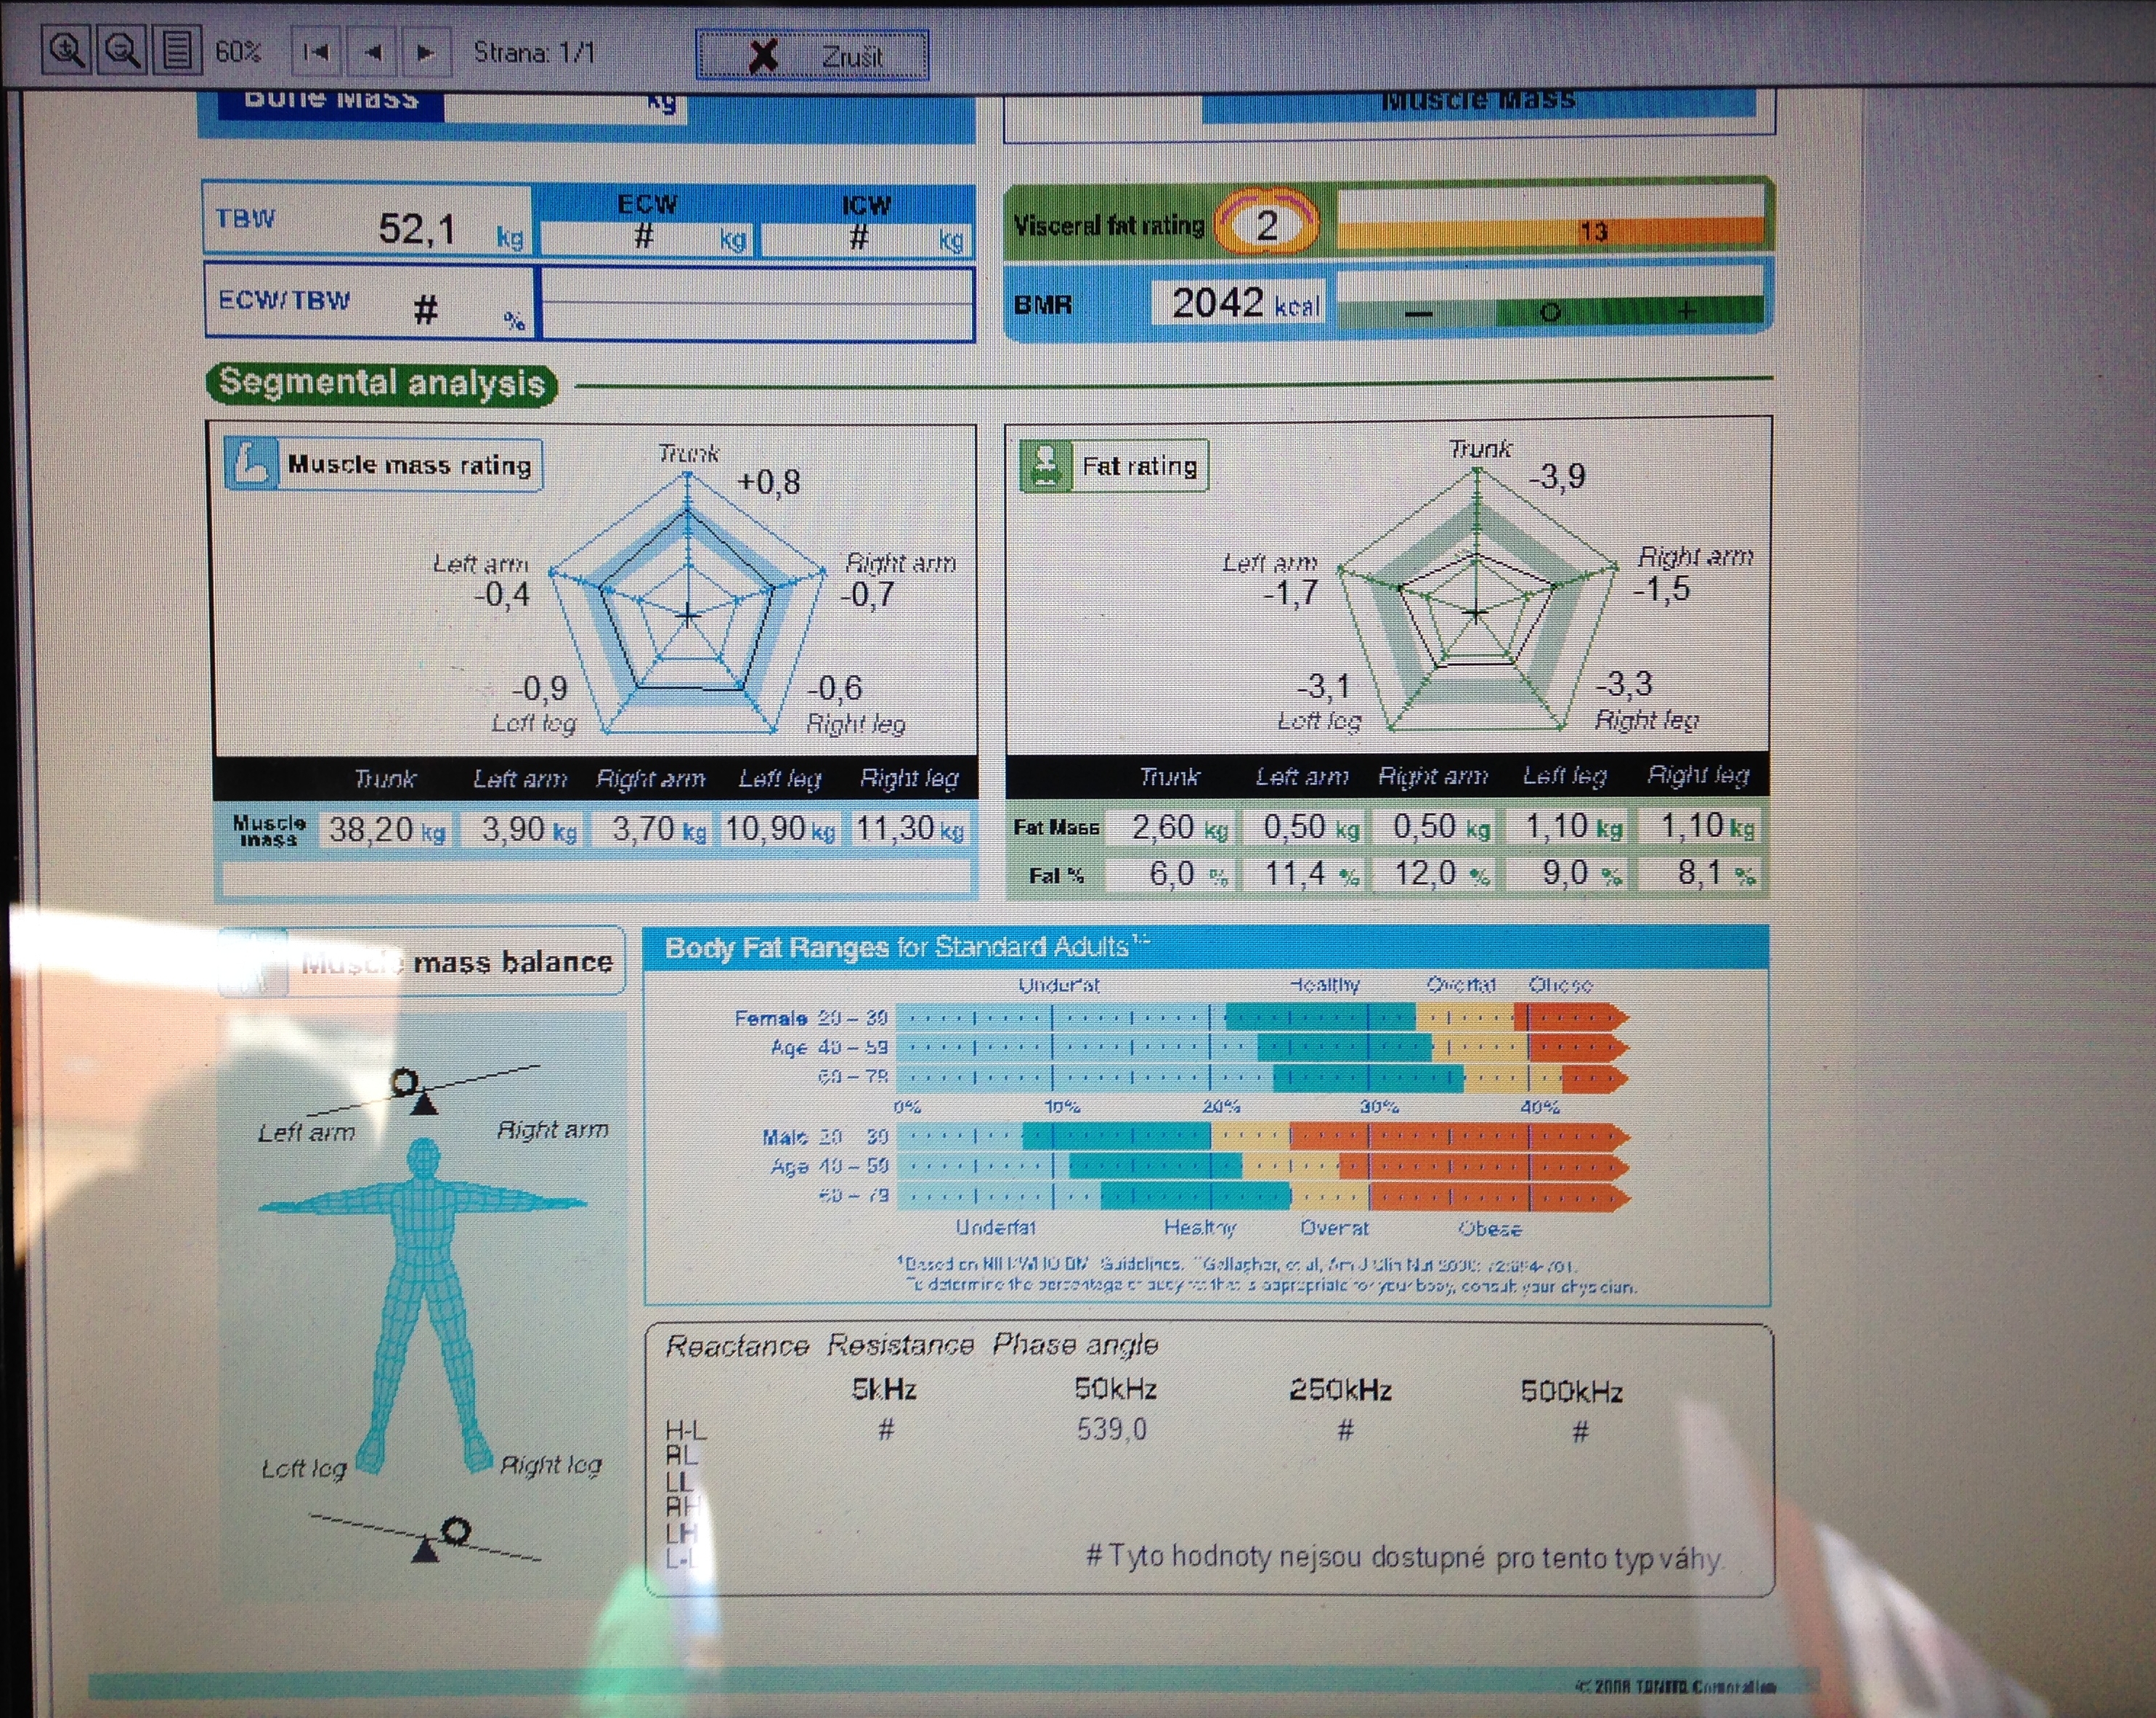Screen dimensions: 2156x1718
Task: Select the left leg fat rating -3,1
Action: coord(1324,686)
